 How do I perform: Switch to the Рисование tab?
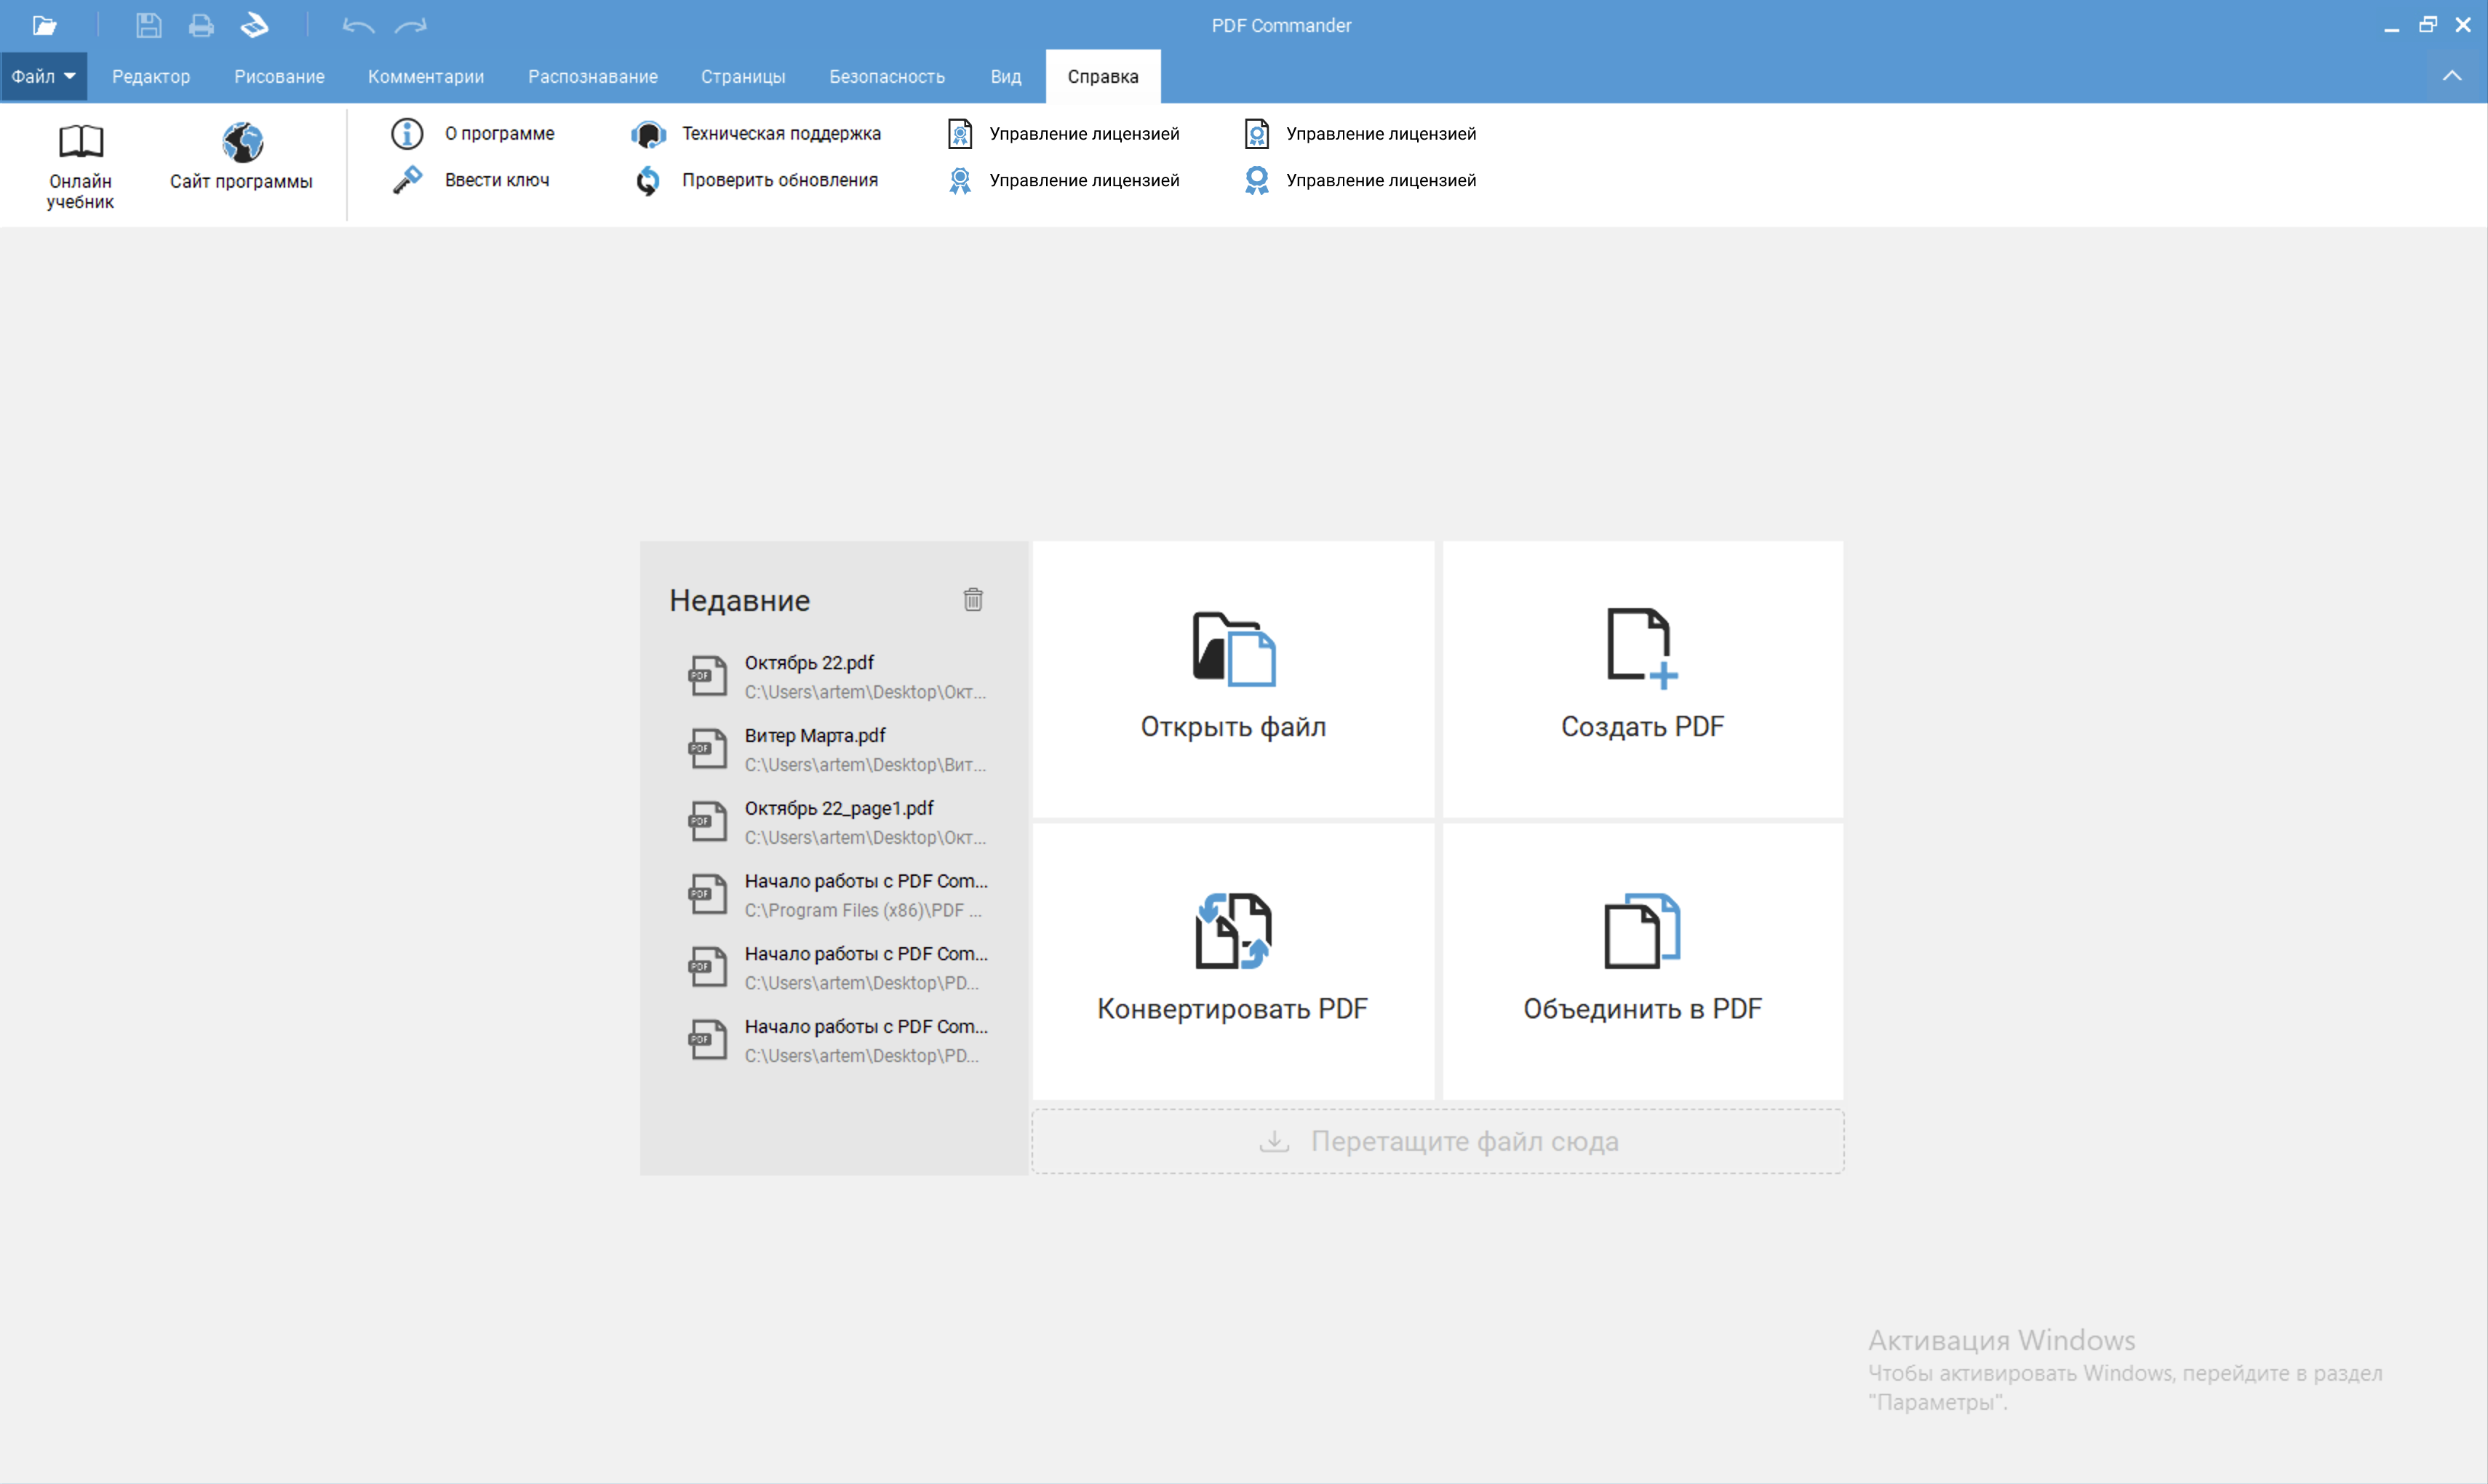tap(279, 76)
